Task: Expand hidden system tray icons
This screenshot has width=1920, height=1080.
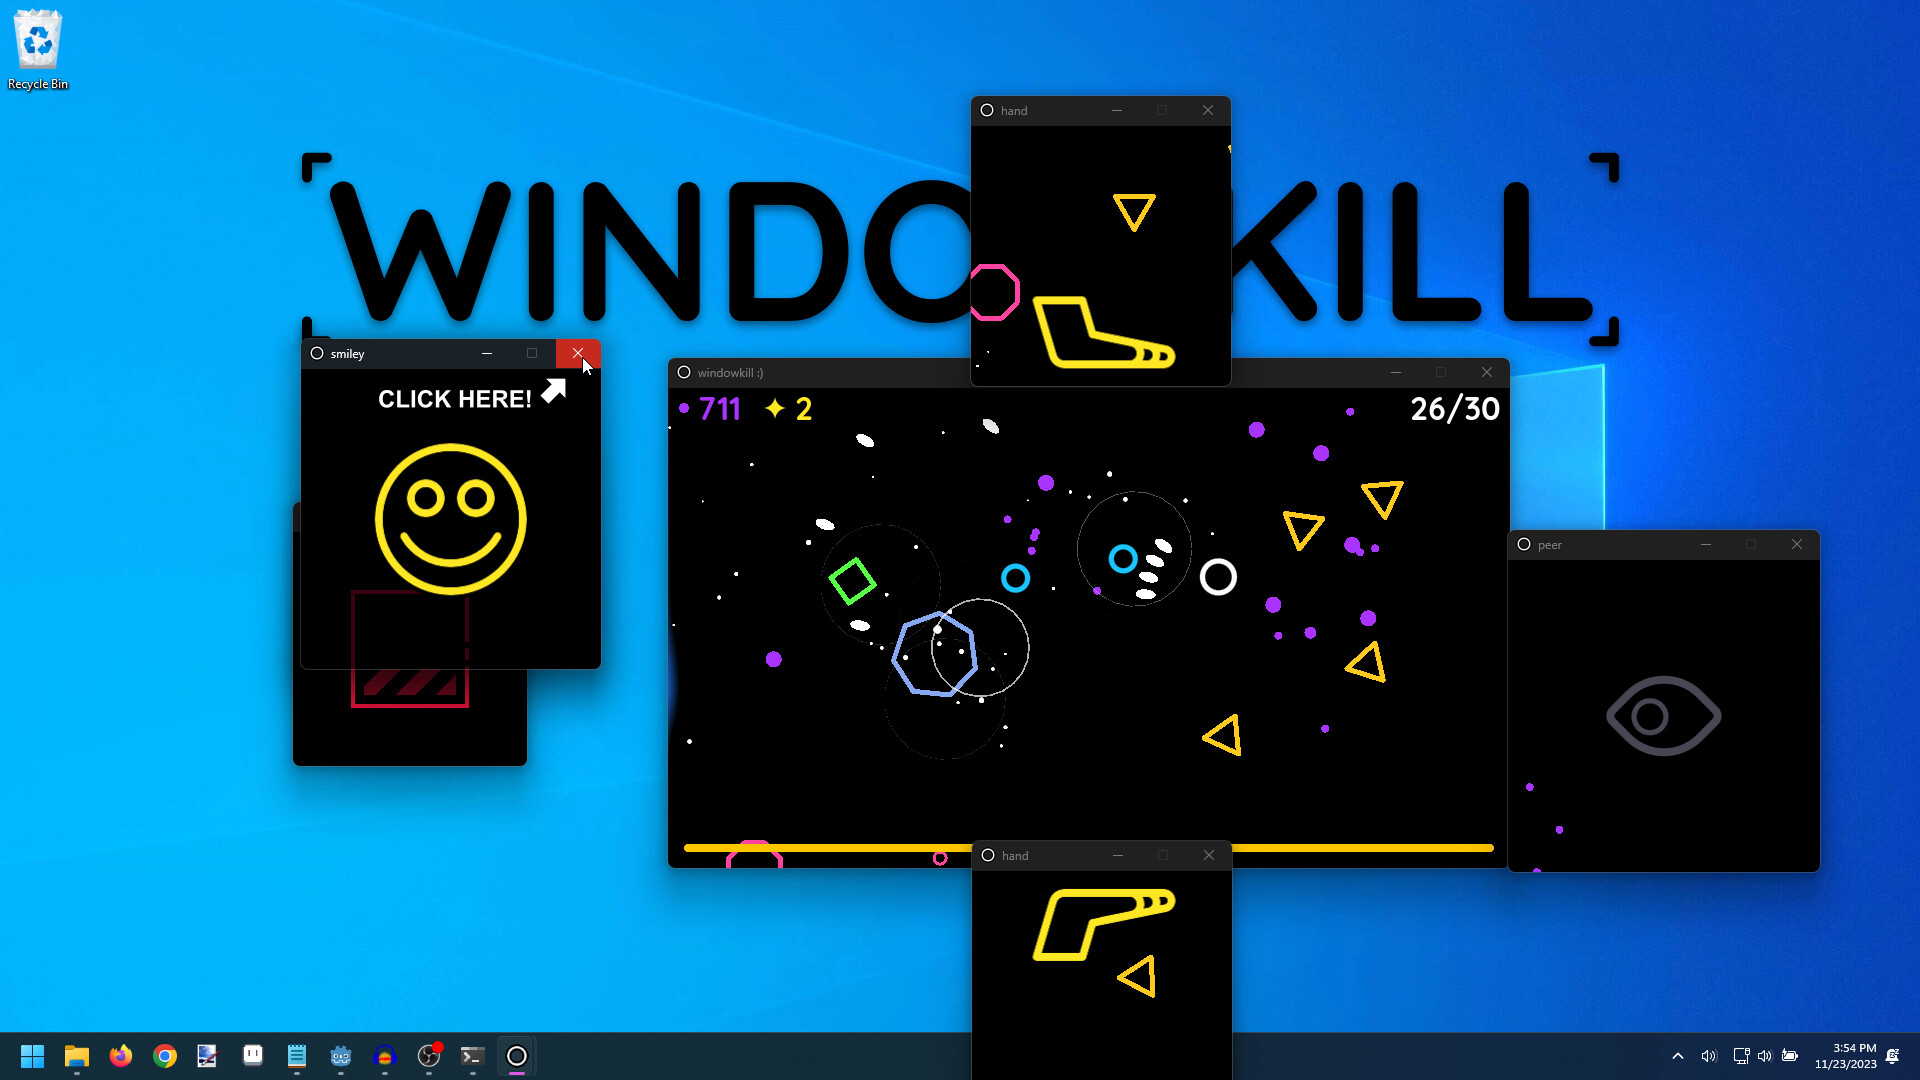Action: click(x=1678, y=1056)
